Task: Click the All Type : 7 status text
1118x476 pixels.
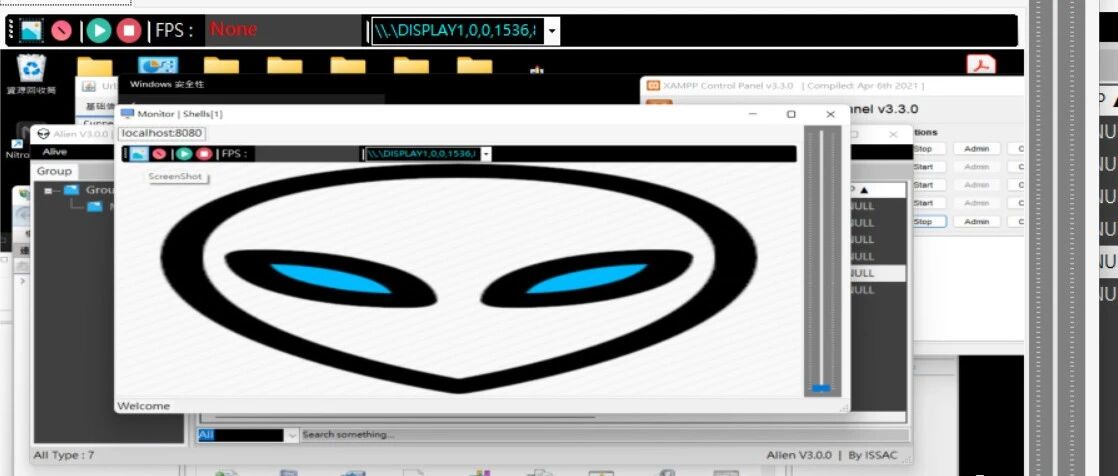Action: click(63, 455)
